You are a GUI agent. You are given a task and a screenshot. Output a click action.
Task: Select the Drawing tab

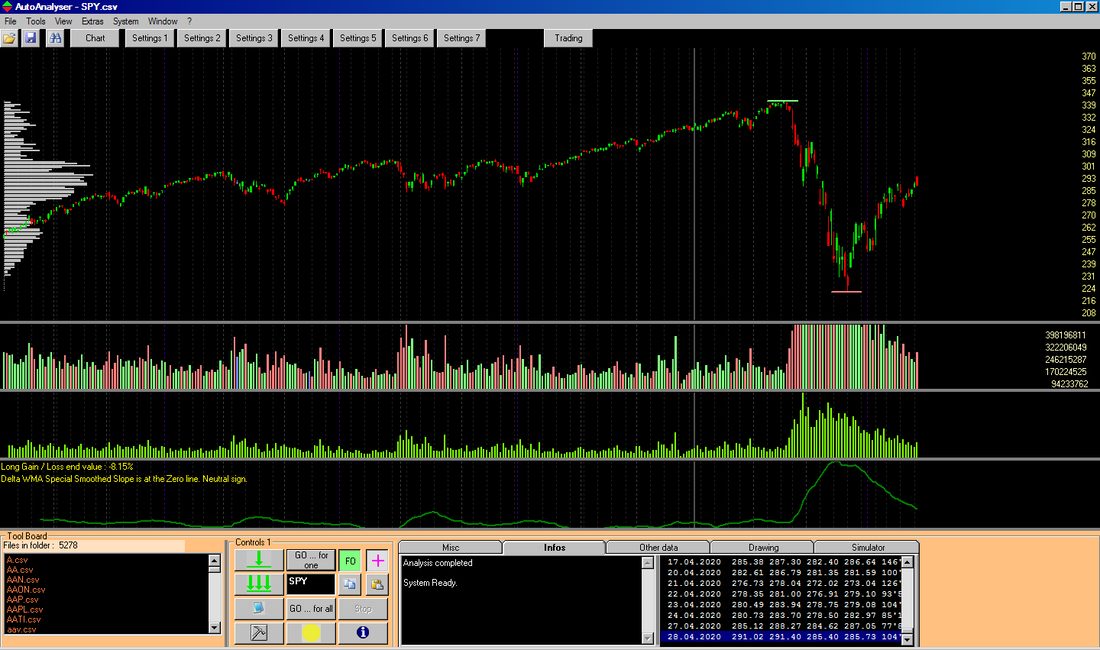click(763, 548)
